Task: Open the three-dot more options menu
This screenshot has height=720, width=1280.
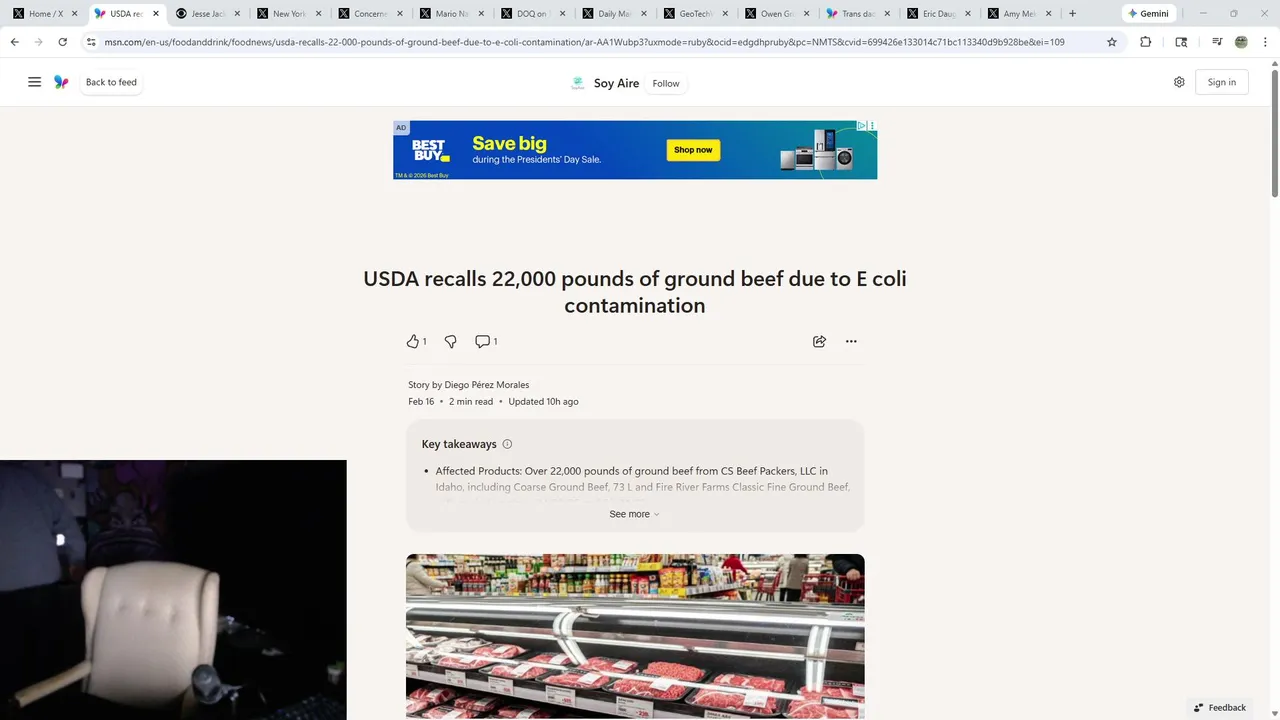Action: click(851, 341)
